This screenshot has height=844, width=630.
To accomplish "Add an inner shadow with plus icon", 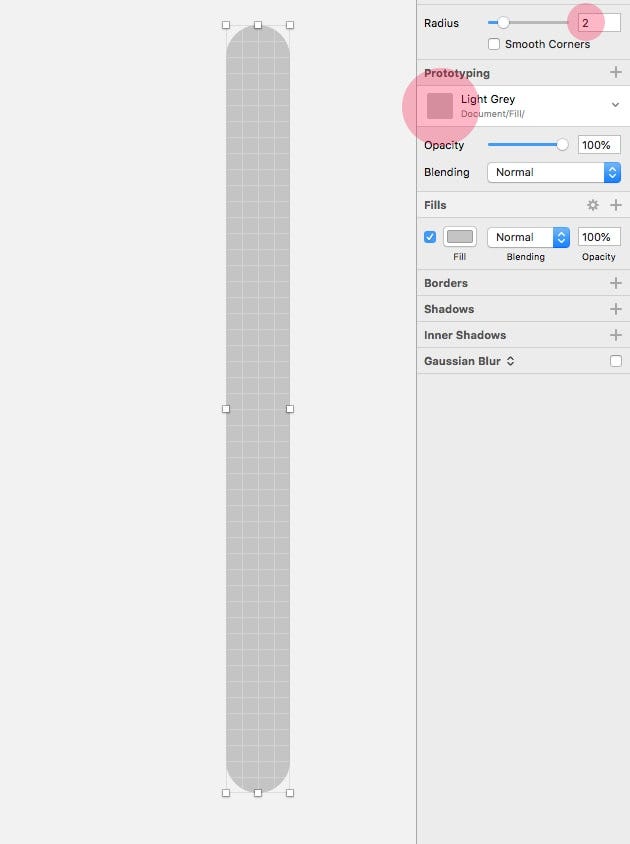I will tap(615, 335).
